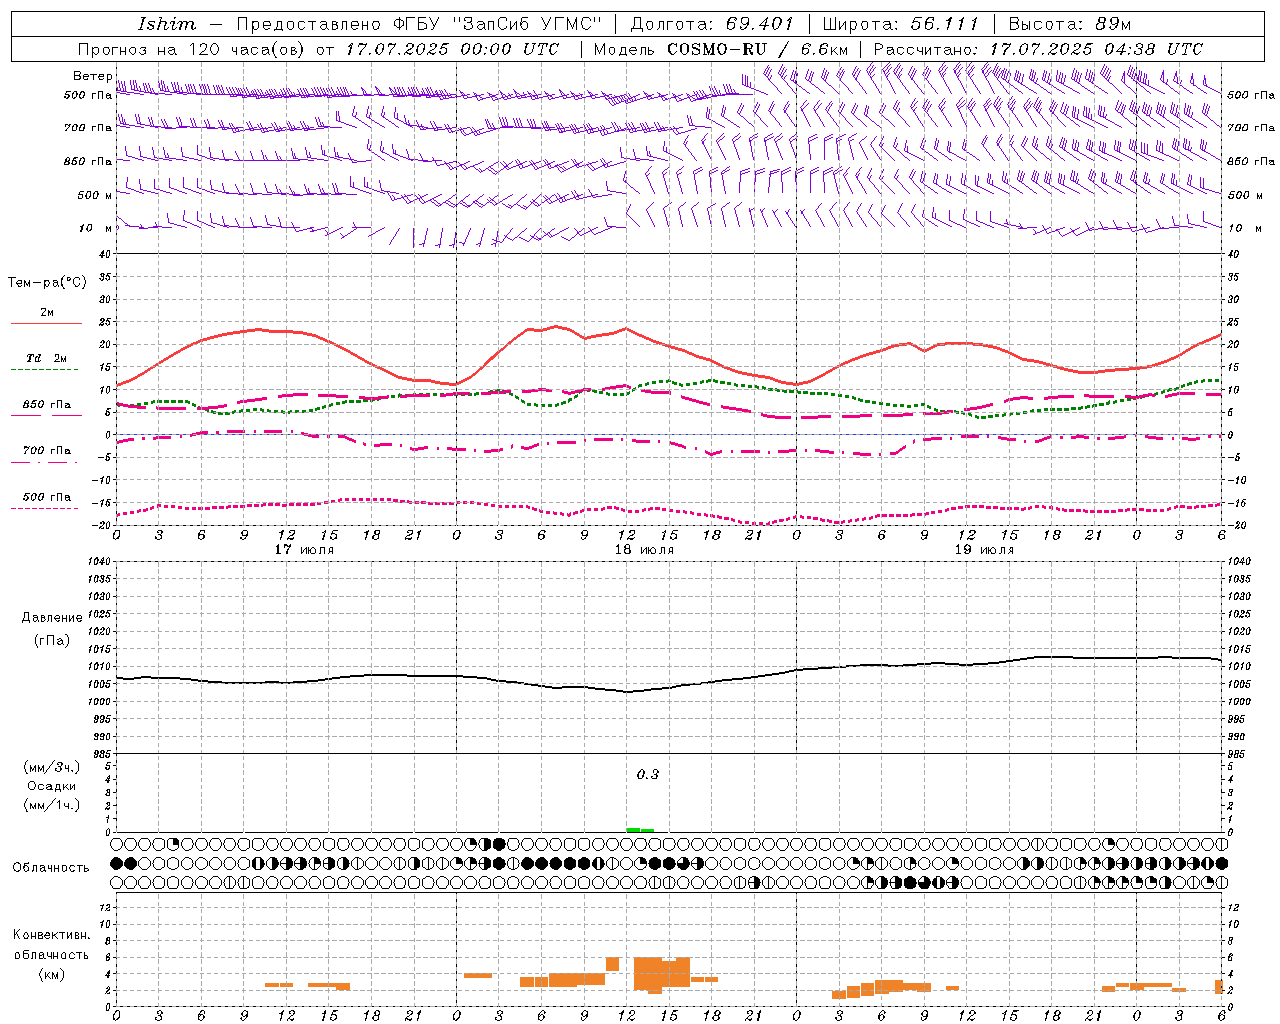Click the red "2м" temperature legend entry
This screenshot has height=1024, width=1280.
(47, 313)
